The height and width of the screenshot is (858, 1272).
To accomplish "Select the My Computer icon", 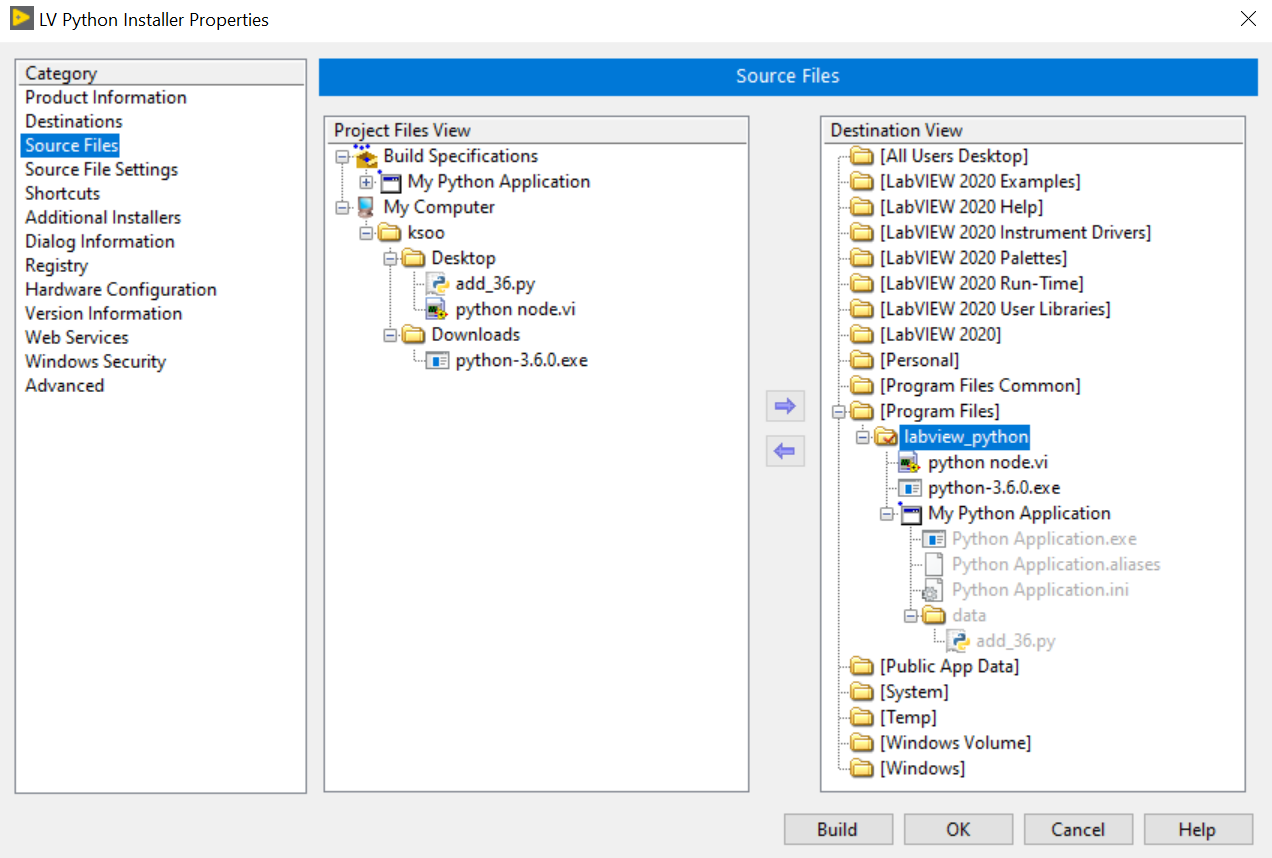I will coord(367,207).
